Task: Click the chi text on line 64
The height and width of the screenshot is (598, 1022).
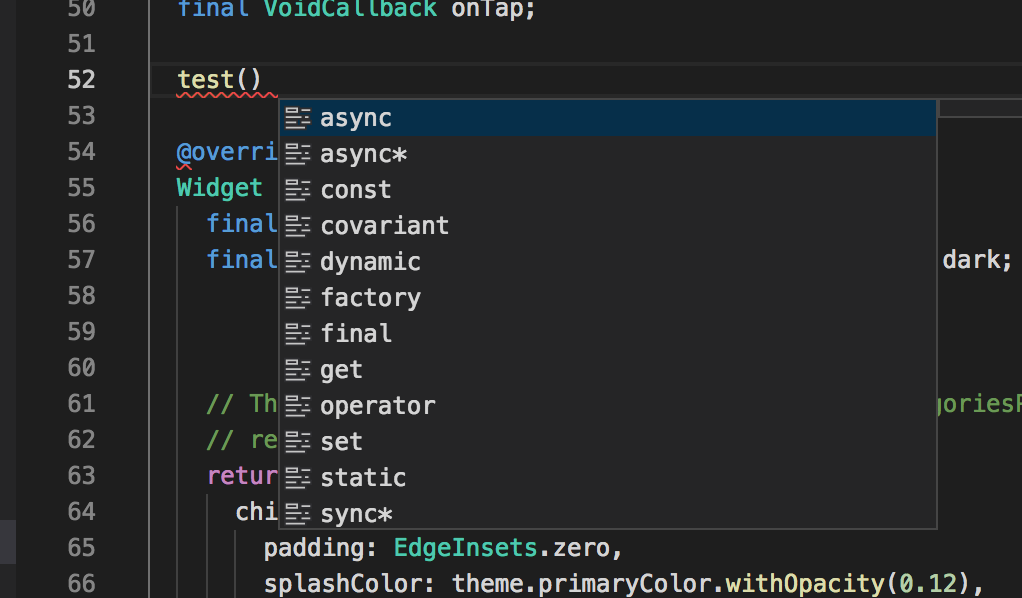Action: 257,512
